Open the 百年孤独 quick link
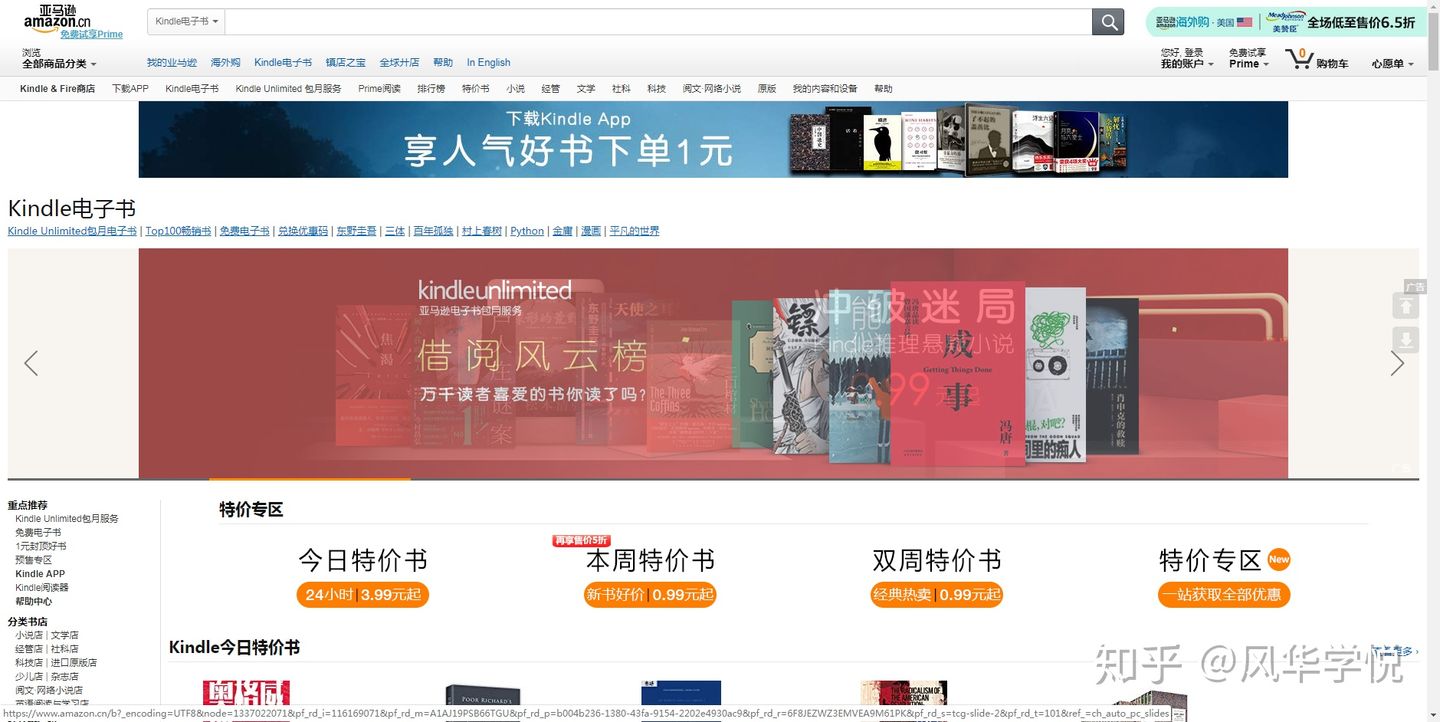 coord(433,231)
